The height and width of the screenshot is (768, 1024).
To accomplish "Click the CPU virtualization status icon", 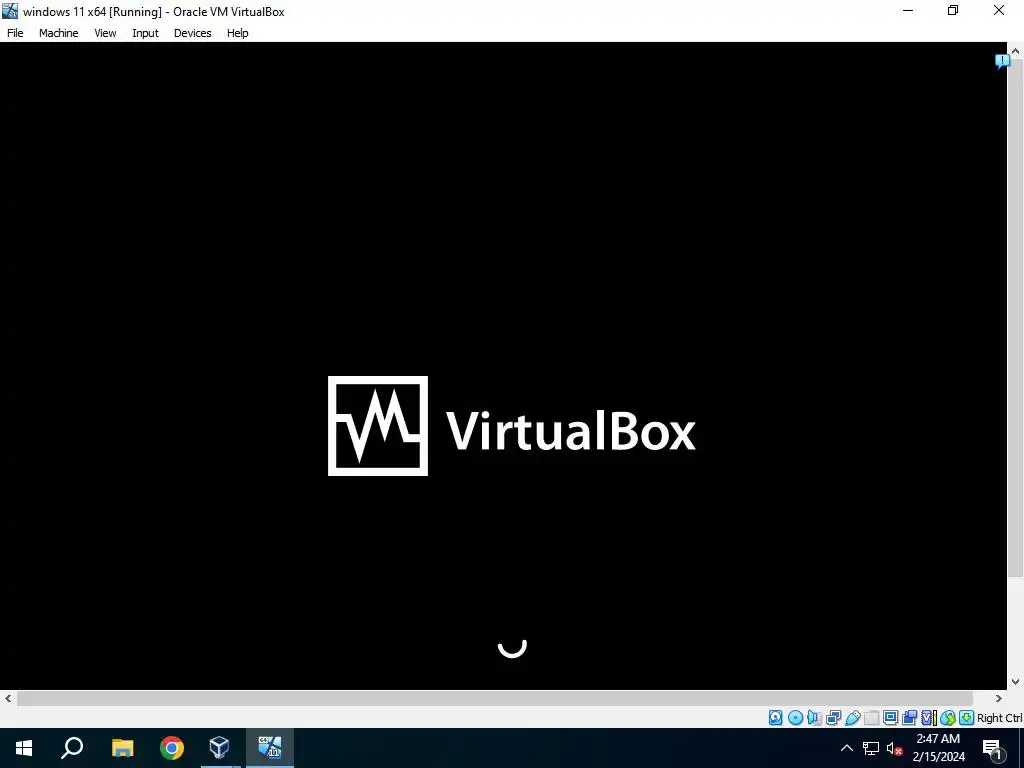I will pyautogui.click(x=928, y=718).
